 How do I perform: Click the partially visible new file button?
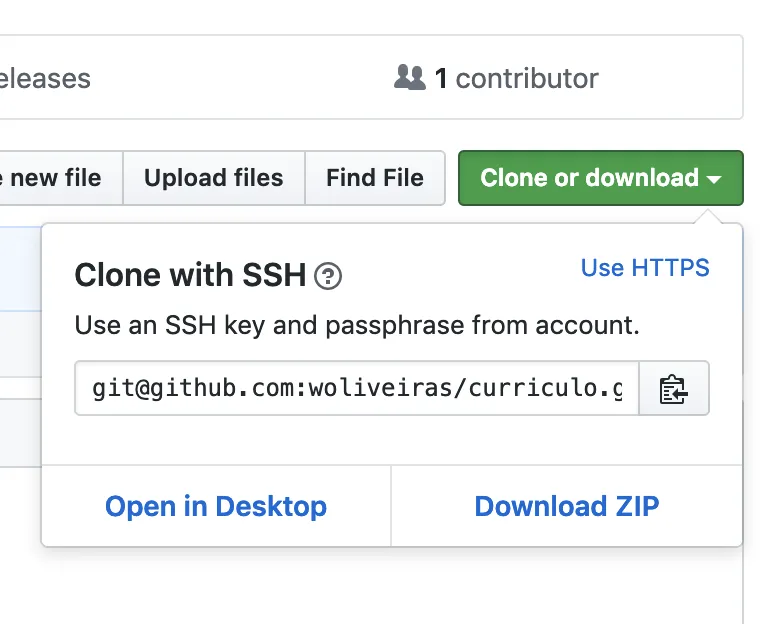[55, 178]
